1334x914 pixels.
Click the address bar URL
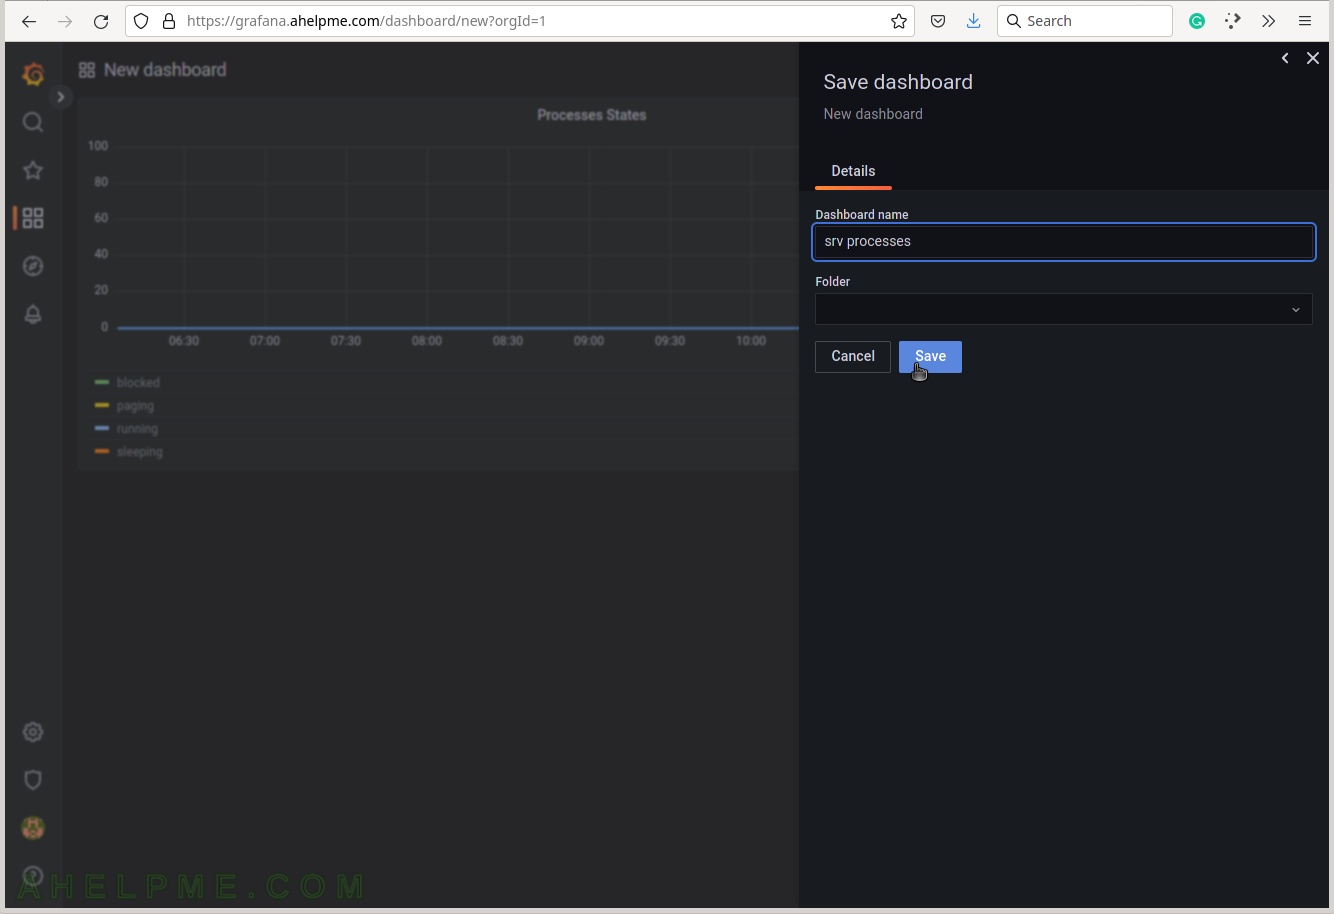[x=366, y=21]
